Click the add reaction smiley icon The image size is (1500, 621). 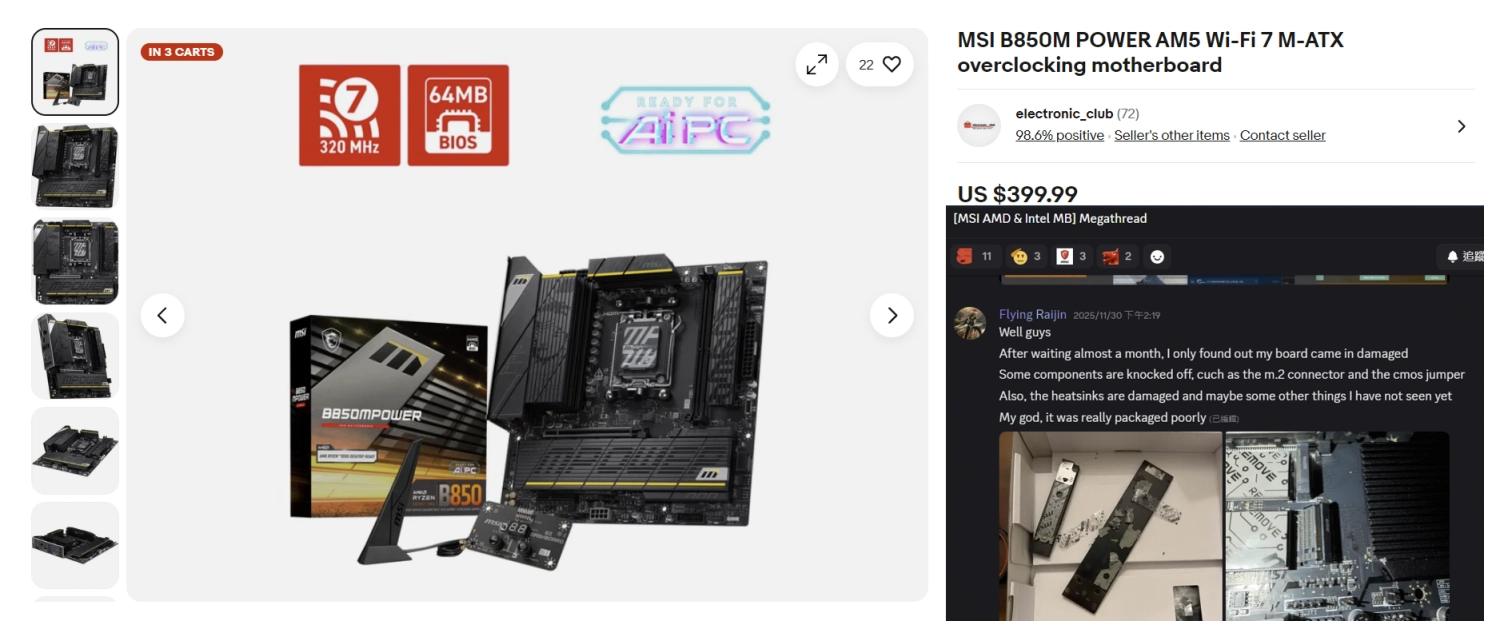point(1157,257)
